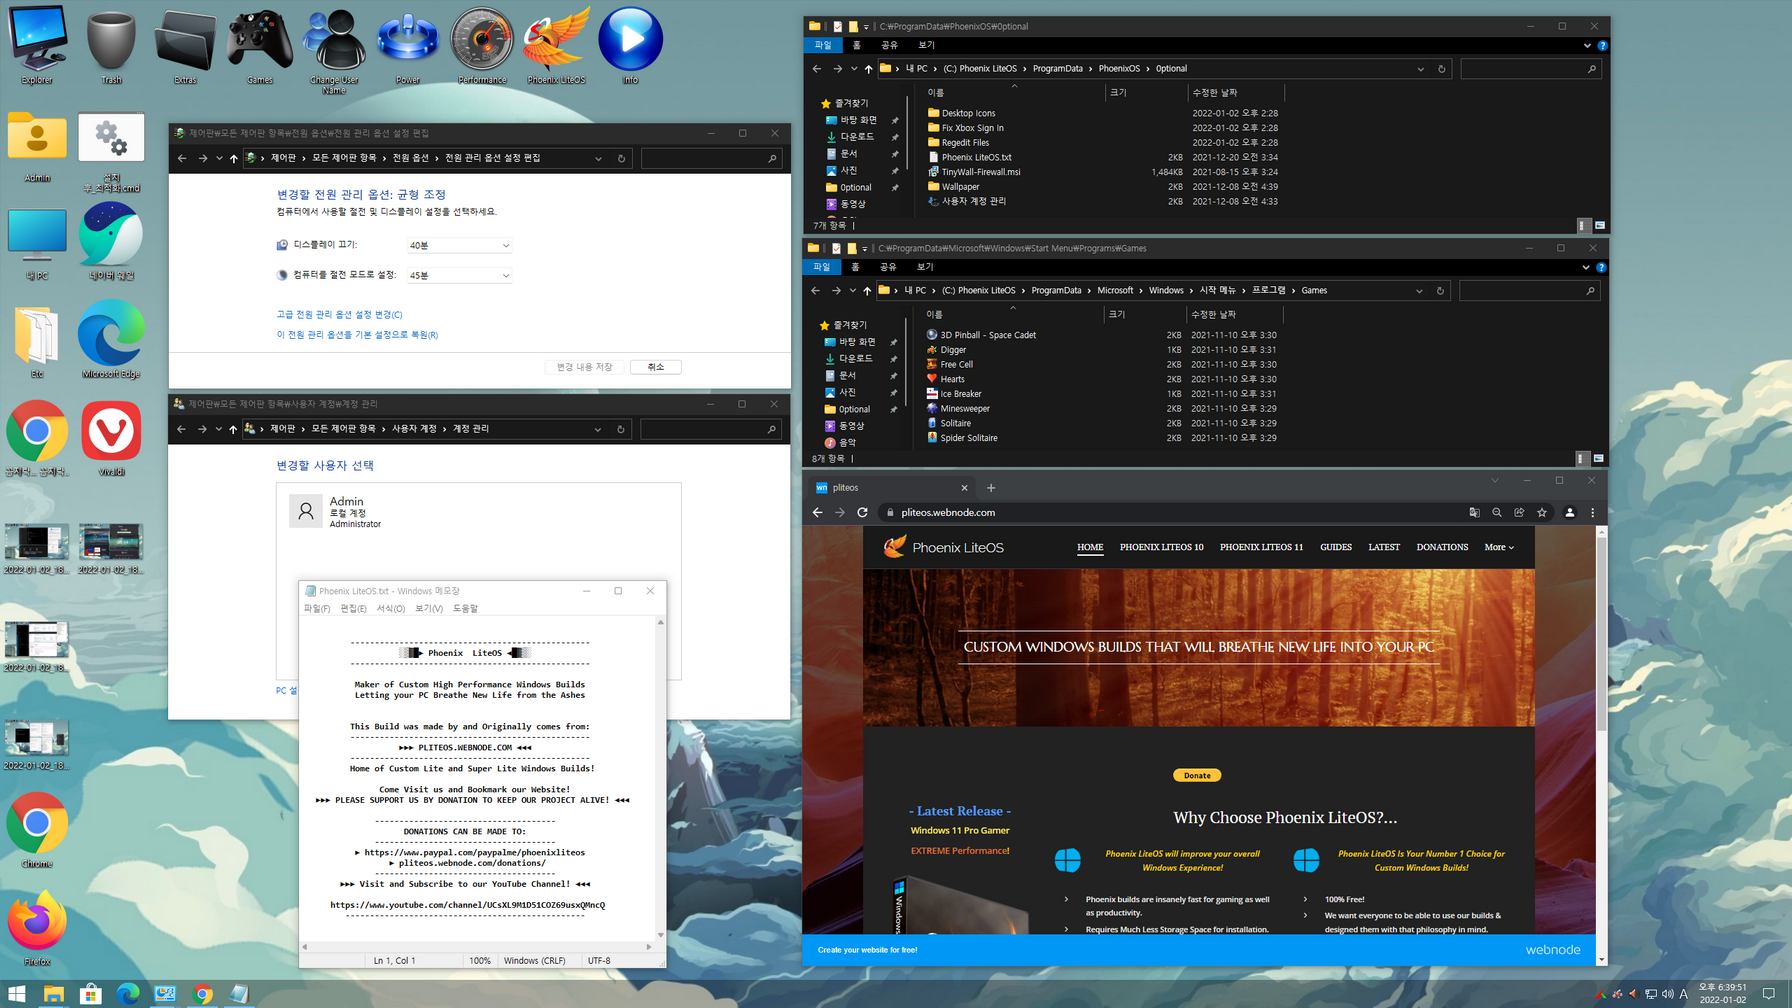This screenshot has width=1792, height=1008.
Task: Open the Power desktop icon
Action: [x=408, y=45]
